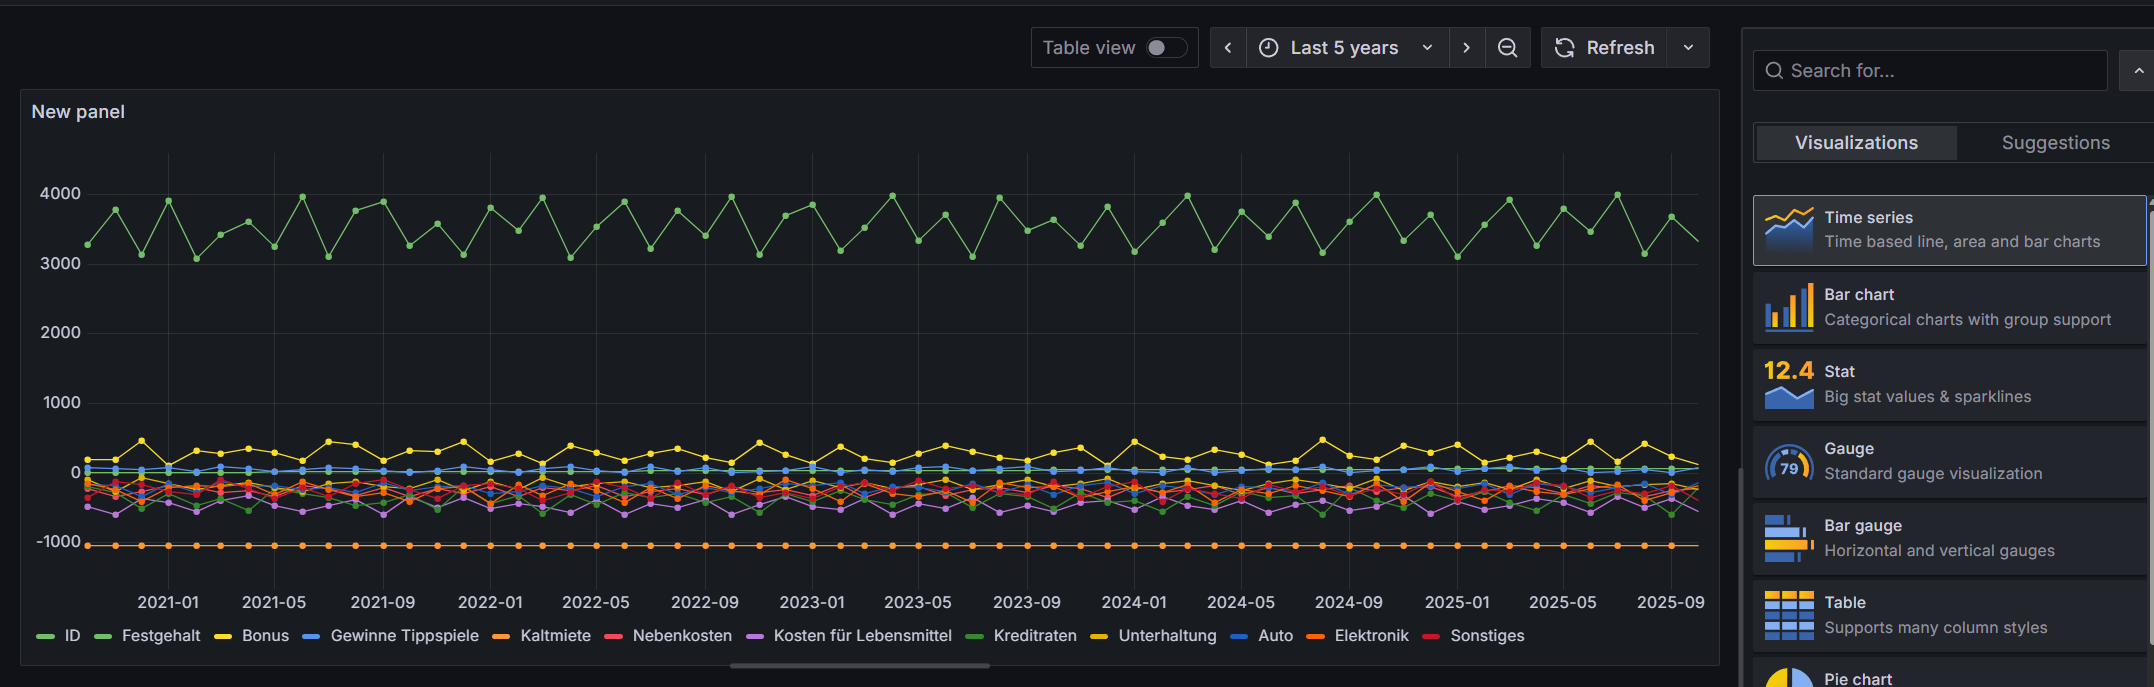Select the Table visualization icon
Screen dimensions: 2154x687
click(x=1788, y=615)
